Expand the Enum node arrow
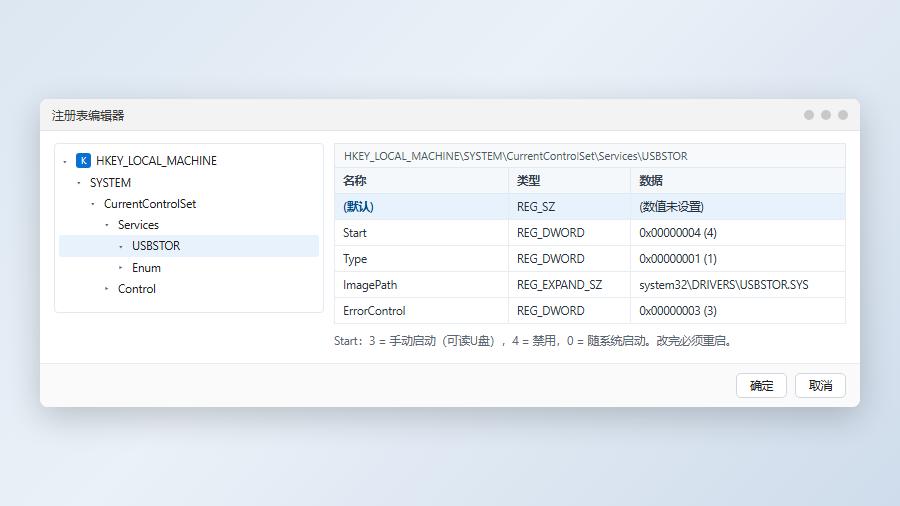The width and height of the screenshot is (900, 506). (x=121, y=268)
